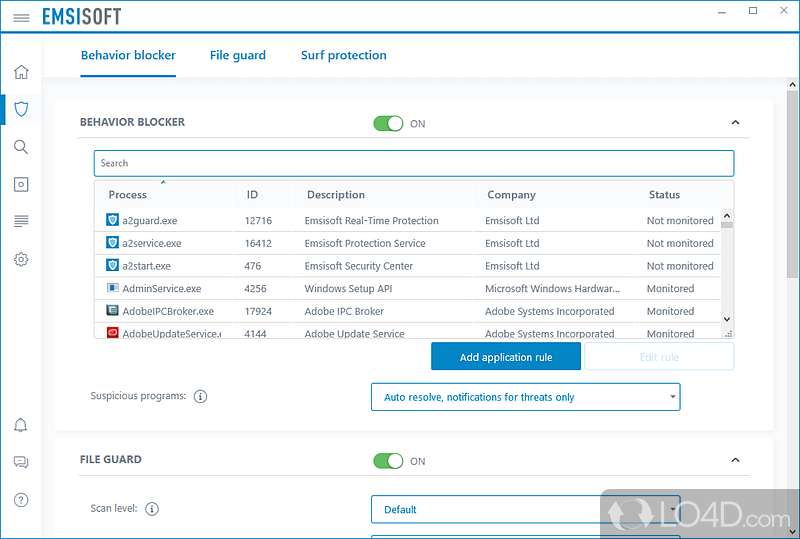Click the process Search field
Screen dimensions: 800x539
click(413, 163)
